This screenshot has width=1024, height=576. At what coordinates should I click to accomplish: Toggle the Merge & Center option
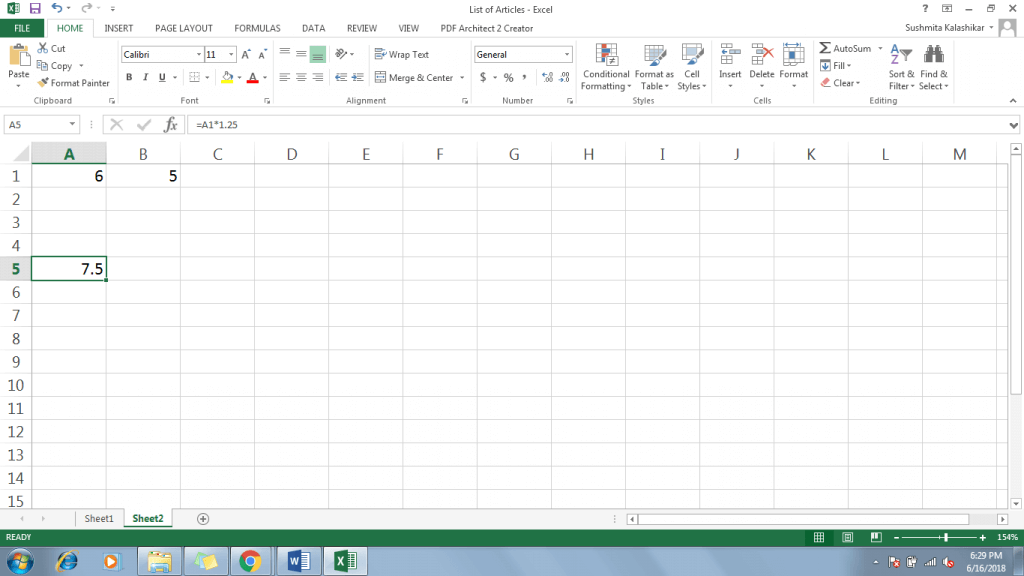(413, 77)
